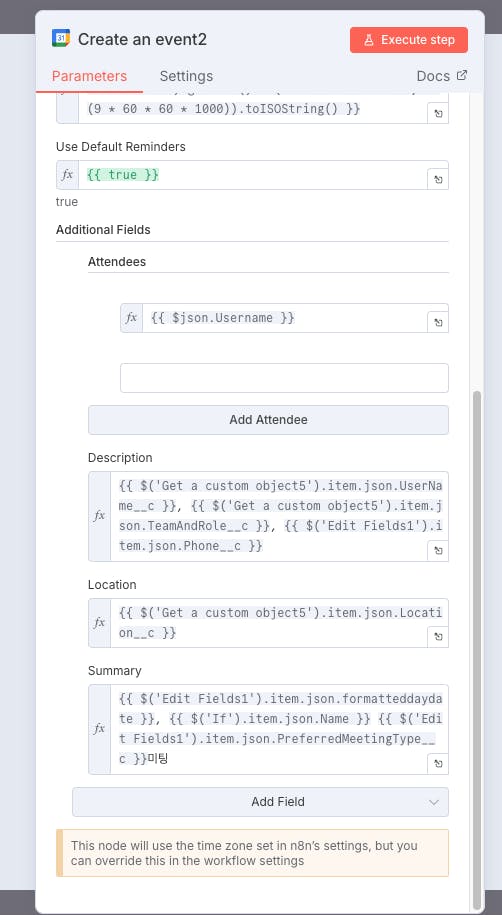Click the fx icon beside Location
This screenshot has height=915, width=502.
tap(99, 623)
